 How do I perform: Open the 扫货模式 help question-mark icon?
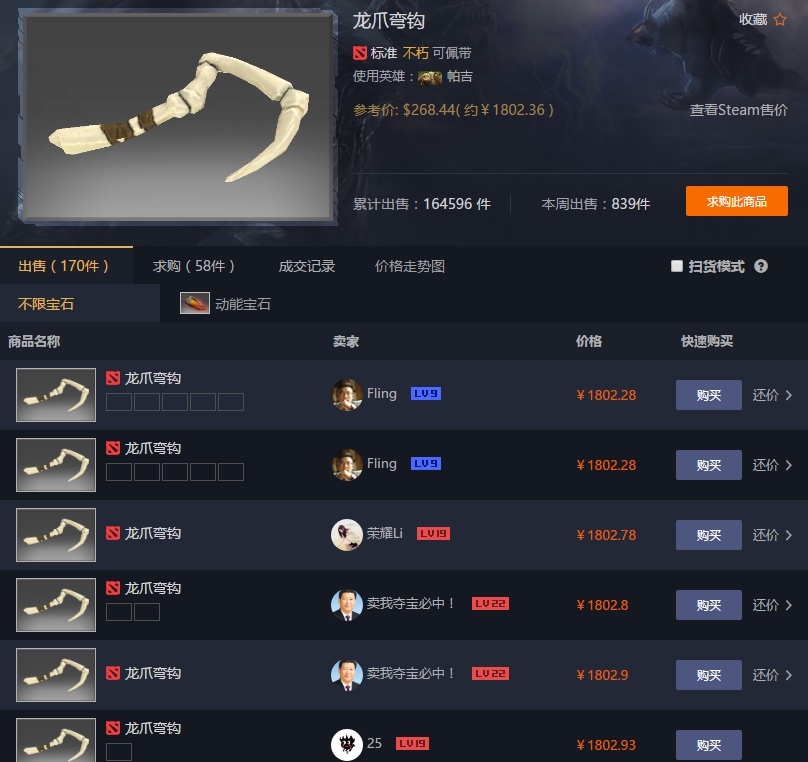click(761, 266)
